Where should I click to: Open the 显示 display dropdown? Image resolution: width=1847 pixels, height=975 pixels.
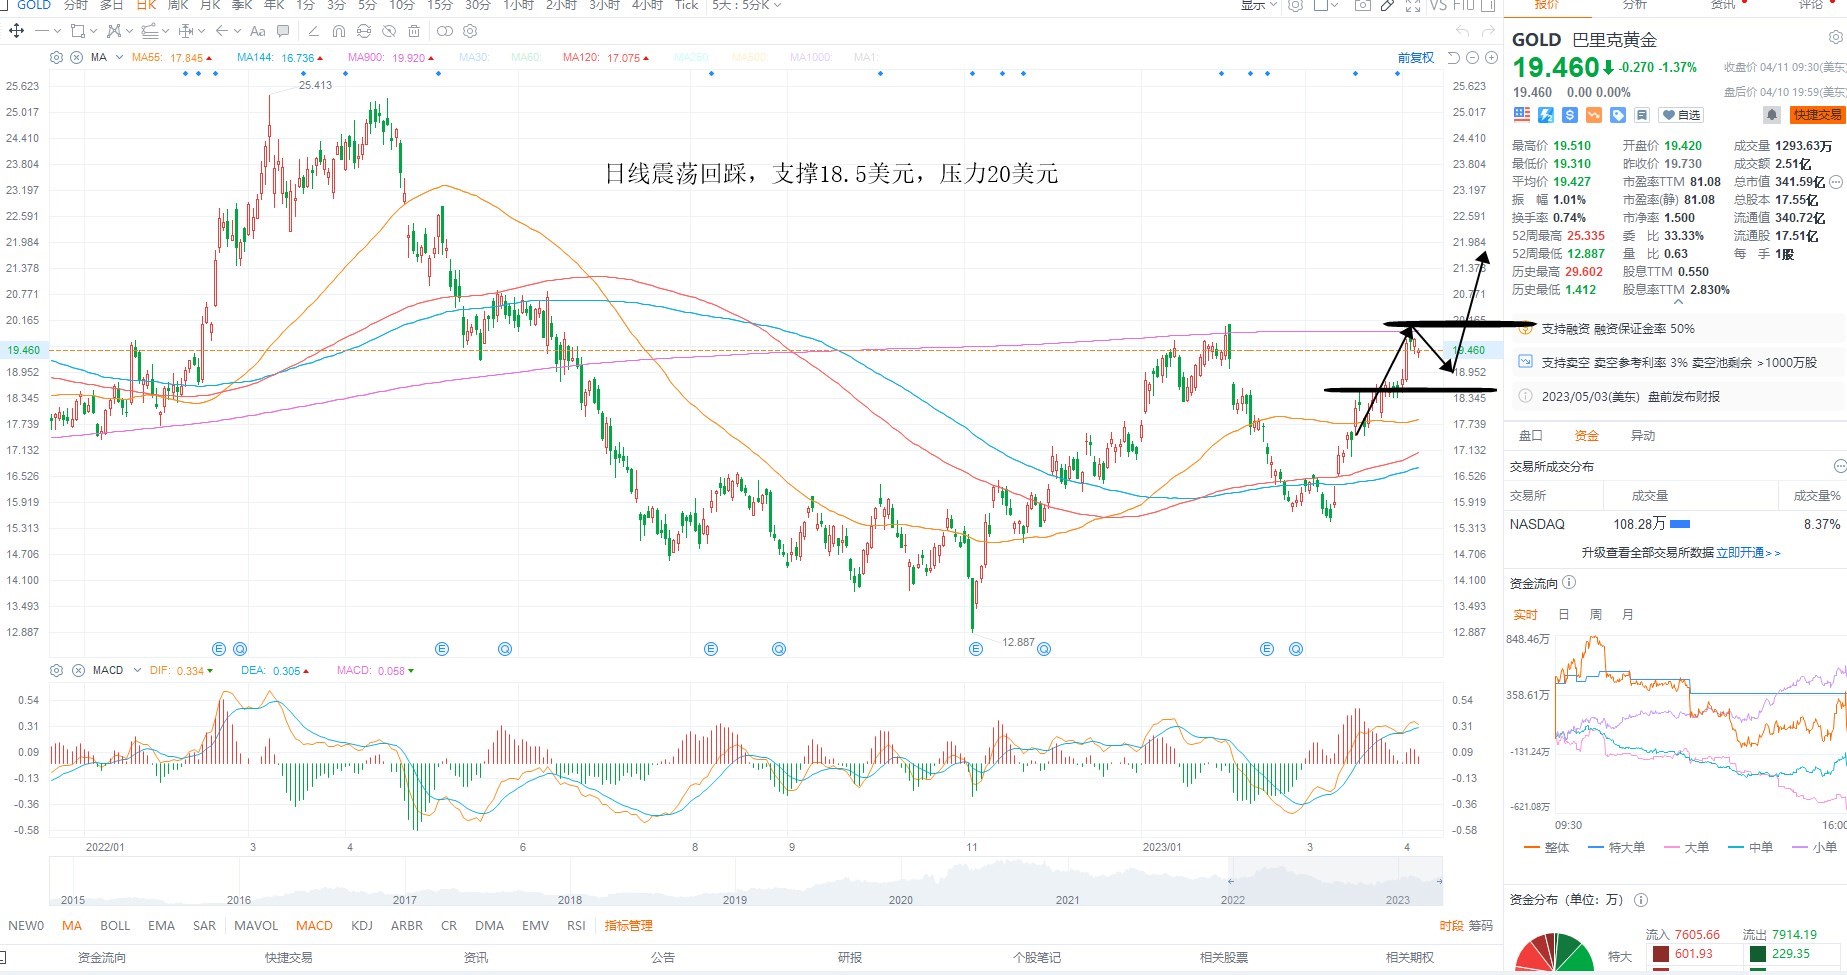[1259, 5]
